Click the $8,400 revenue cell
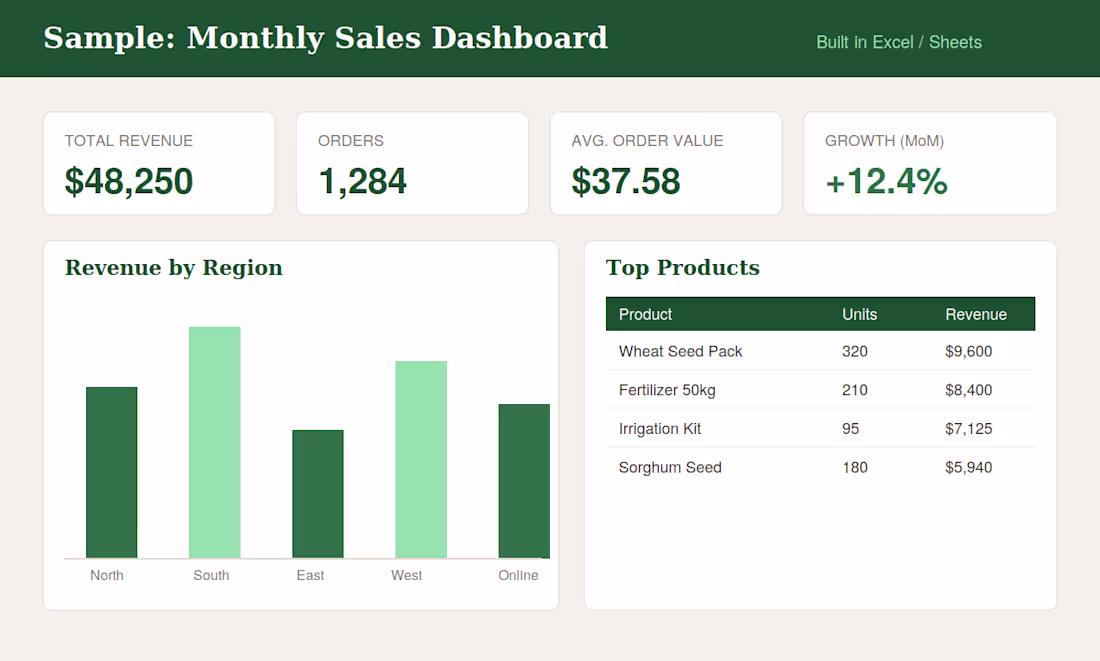 point(968,390)
